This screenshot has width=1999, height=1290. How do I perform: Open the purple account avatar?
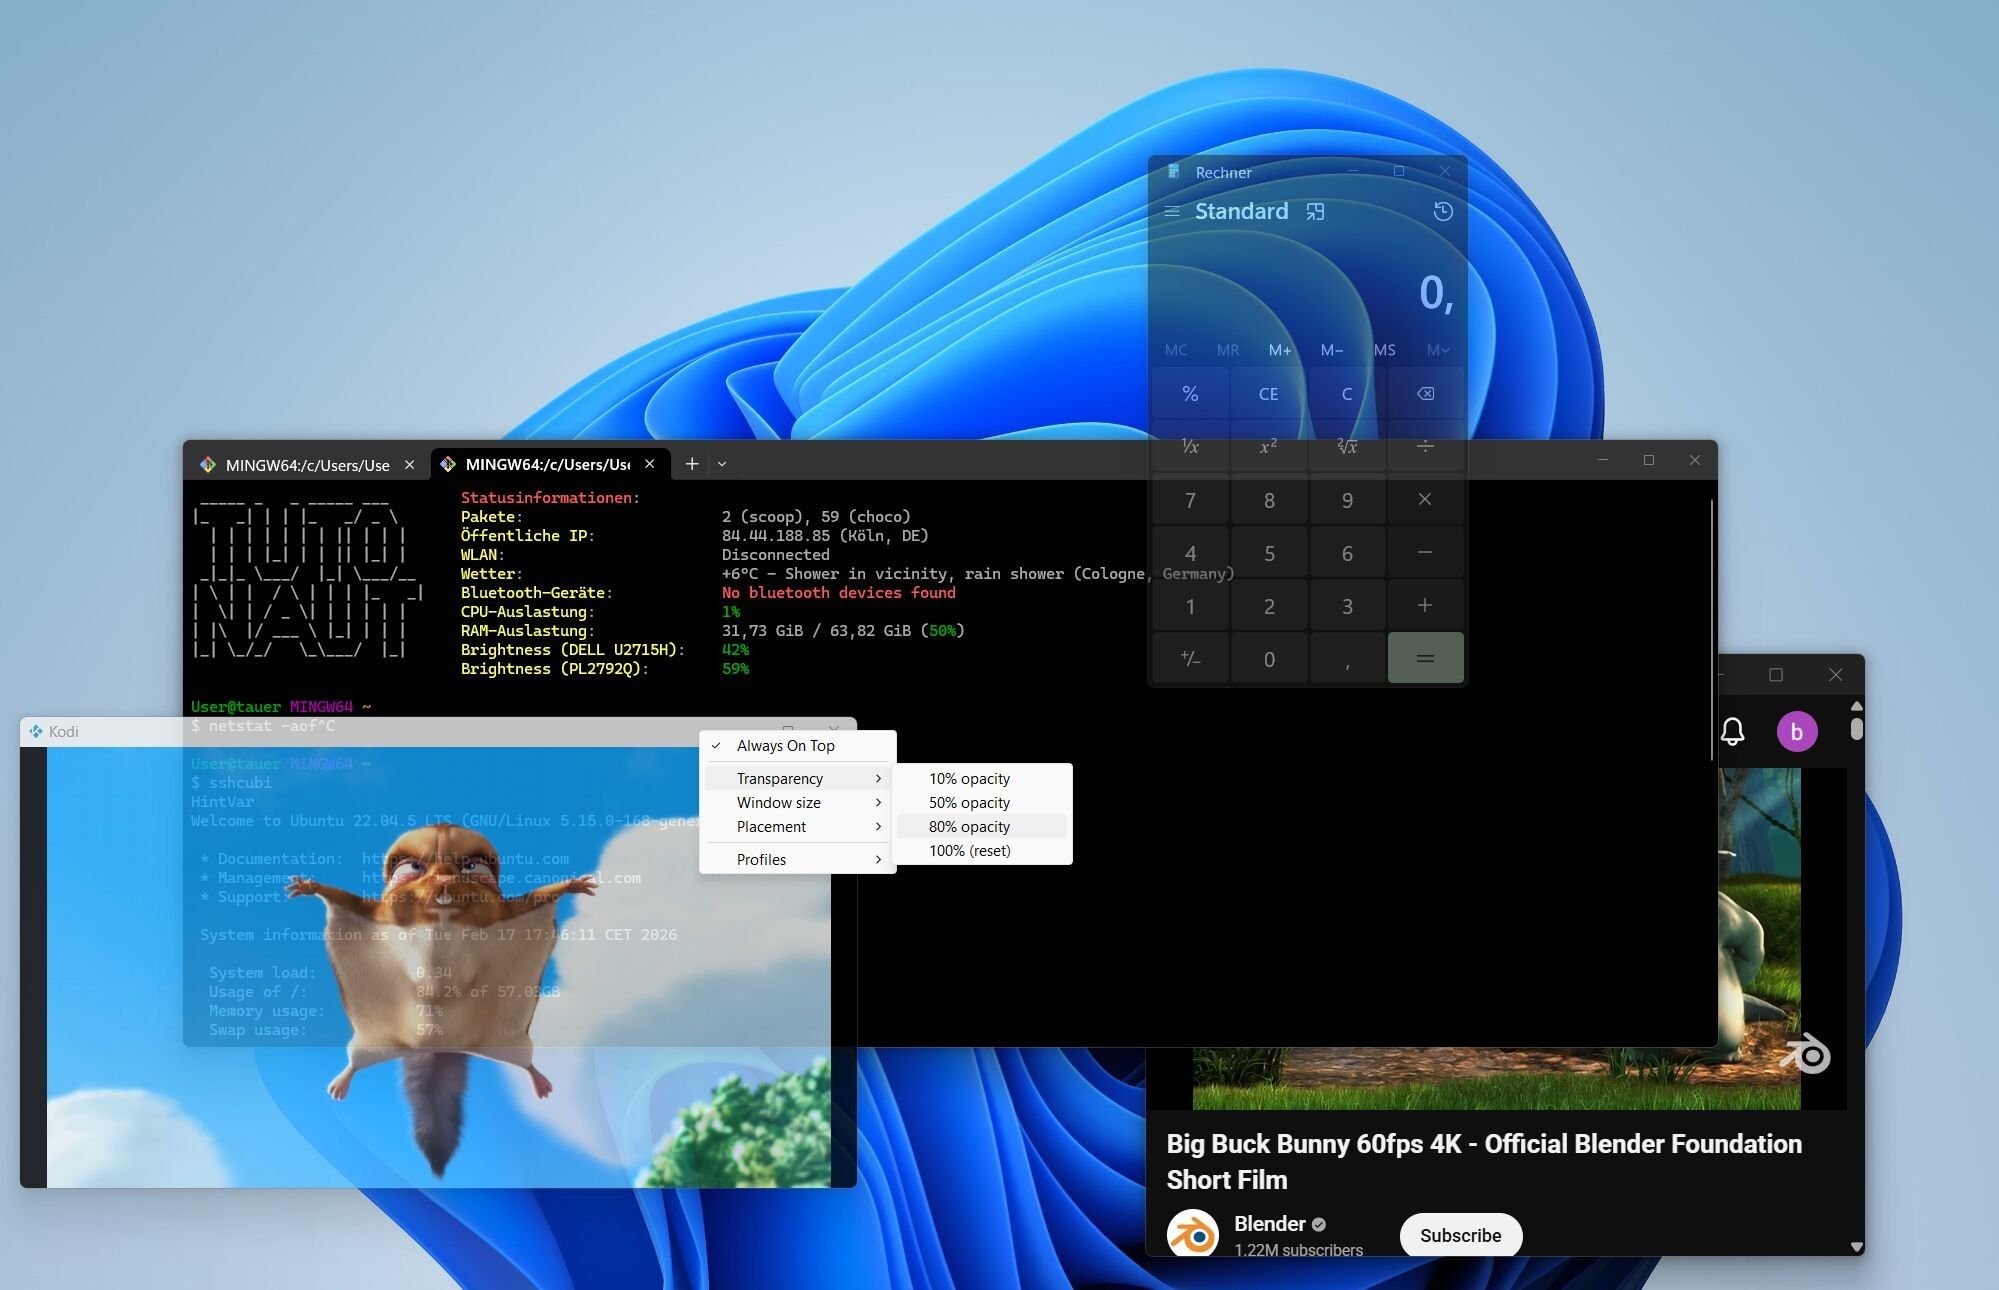pyautogui.click(x=1796, y=731)
